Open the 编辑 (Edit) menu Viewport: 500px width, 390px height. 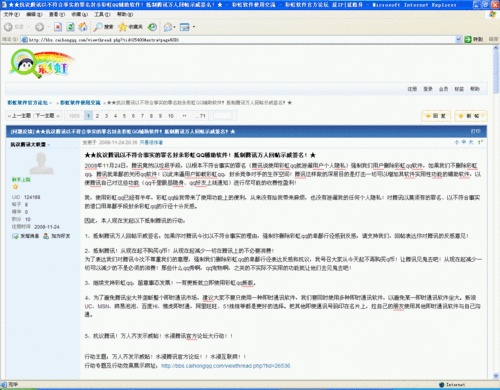pos(34,14)
